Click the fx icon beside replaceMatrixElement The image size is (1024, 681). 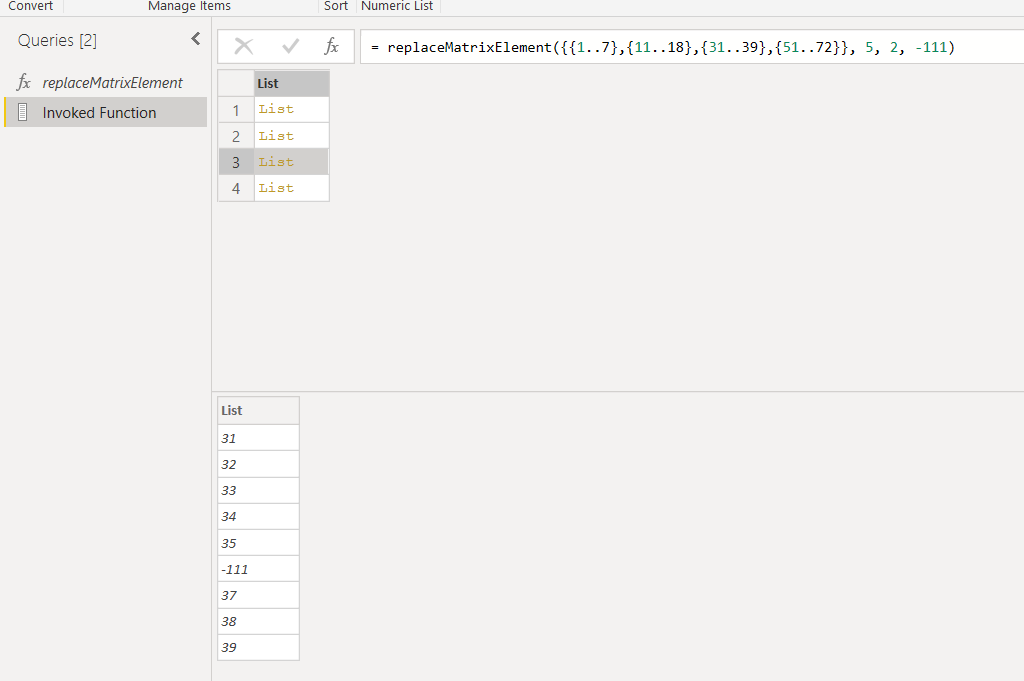(x=24, y=82)
